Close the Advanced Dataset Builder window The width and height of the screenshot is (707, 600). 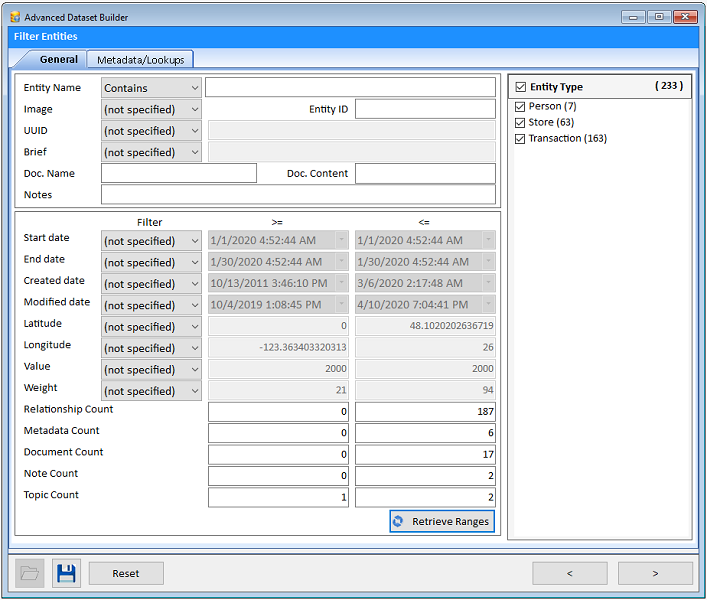[685, 17]
